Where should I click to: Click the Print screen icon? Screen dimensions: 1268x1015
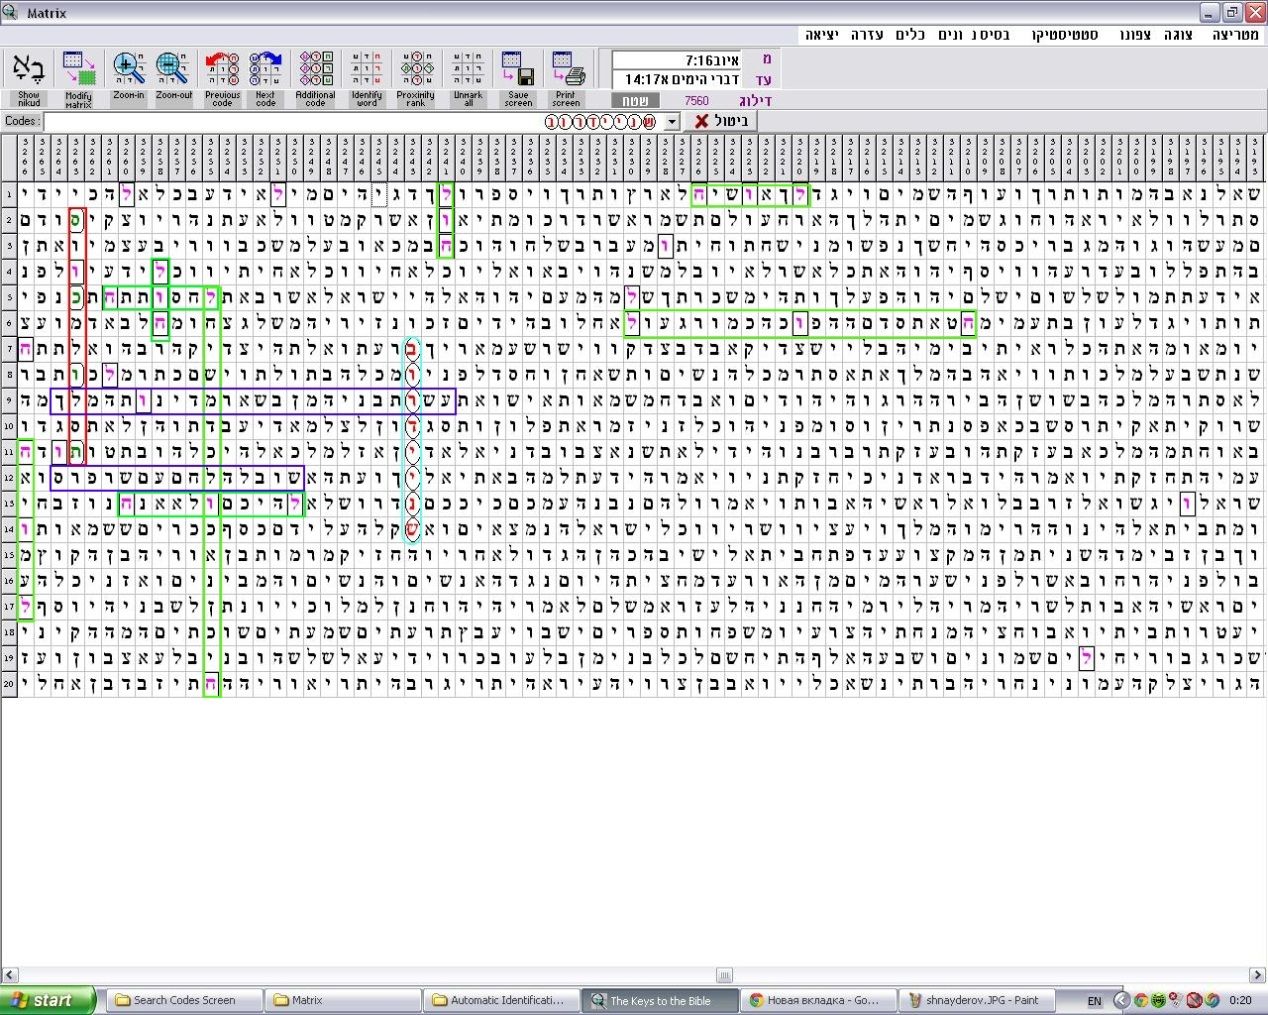[x=566, y=70]
